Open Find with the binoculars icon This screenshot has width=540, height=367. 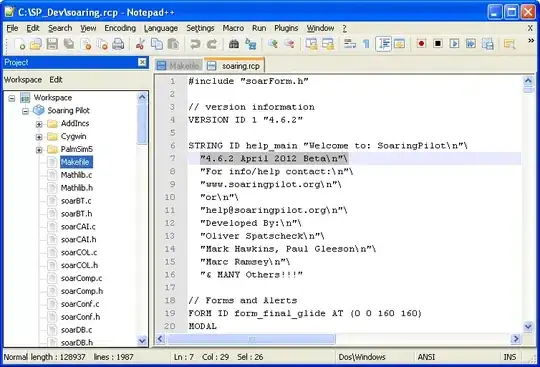pos(234,44)
